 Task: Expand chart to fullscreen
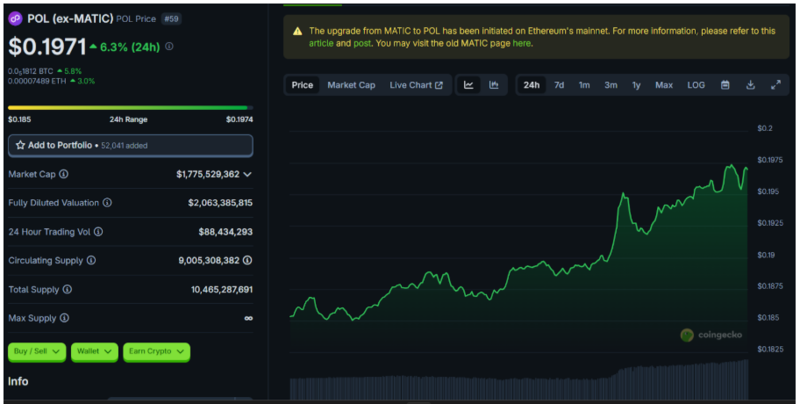pyautogui.click(x=775, y=85)
